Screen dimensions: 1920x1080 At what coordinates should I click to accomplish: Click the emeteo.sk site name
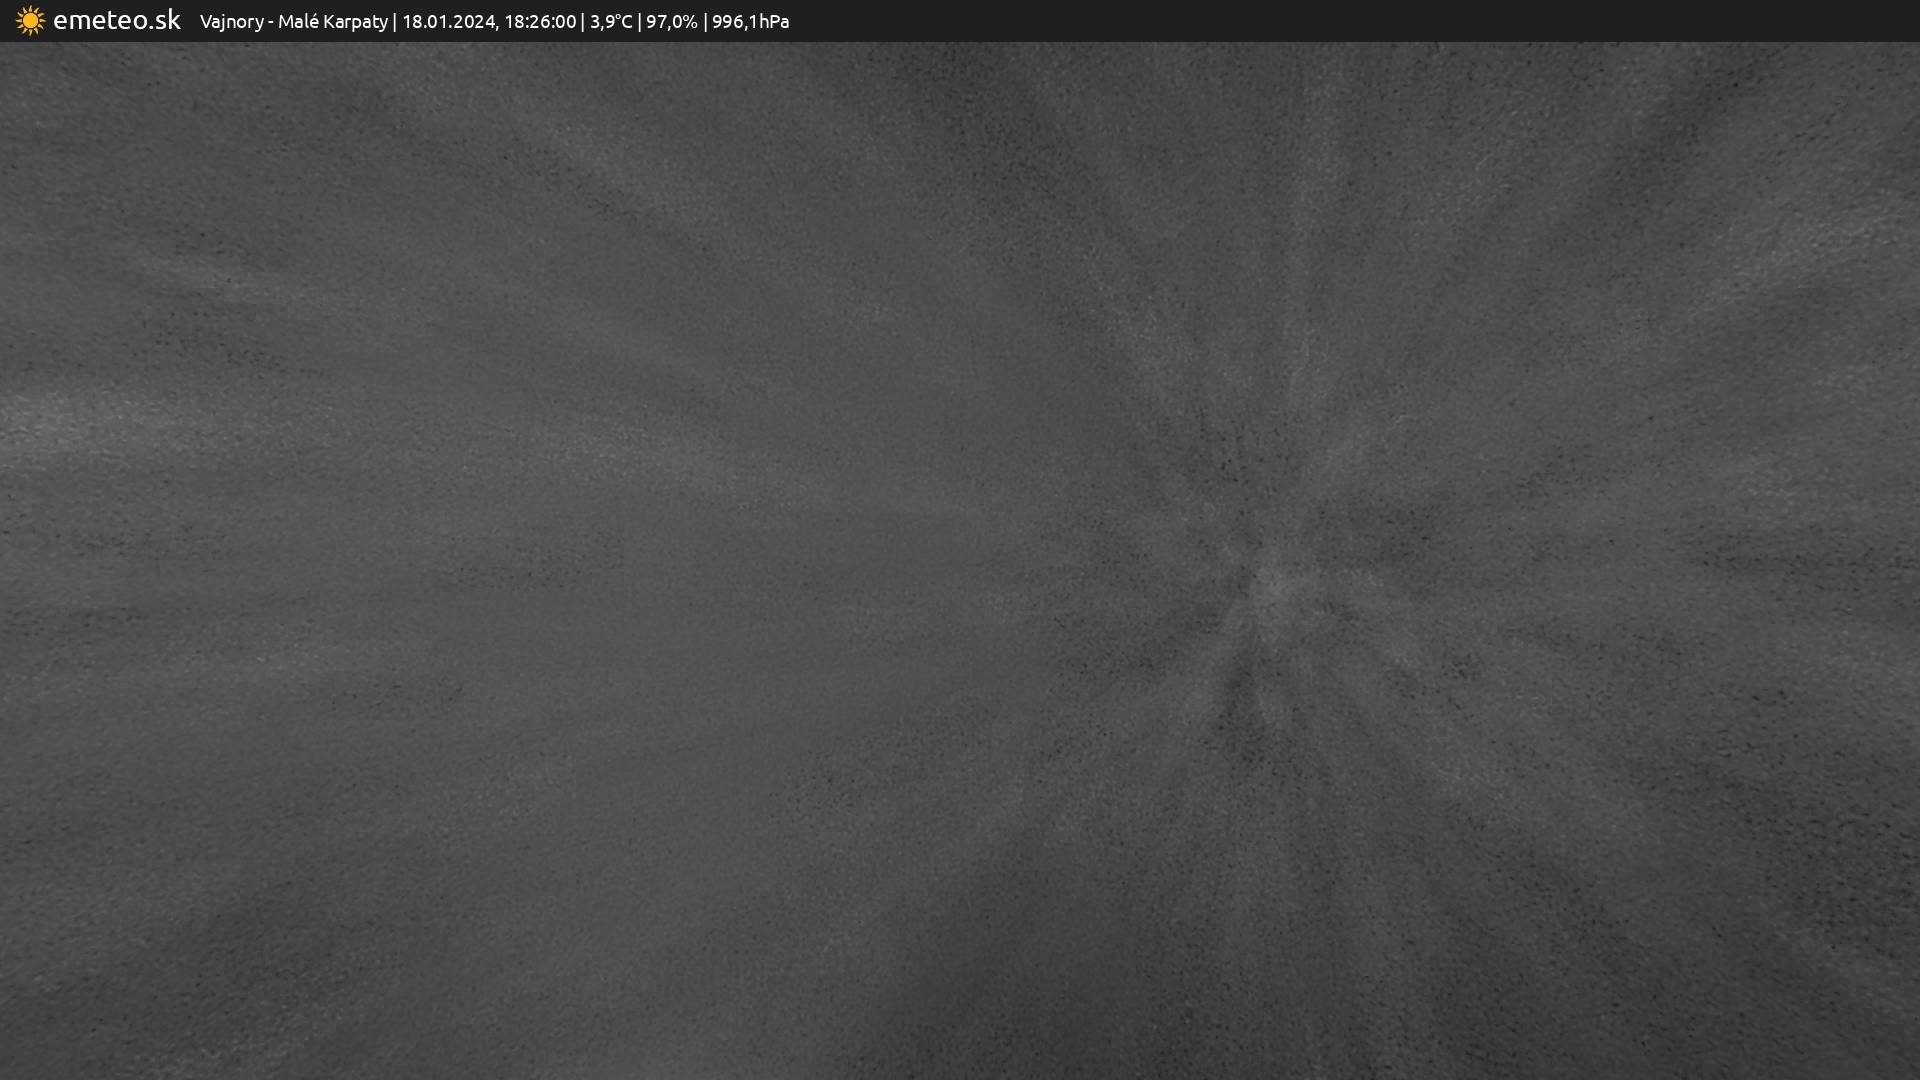116,21
